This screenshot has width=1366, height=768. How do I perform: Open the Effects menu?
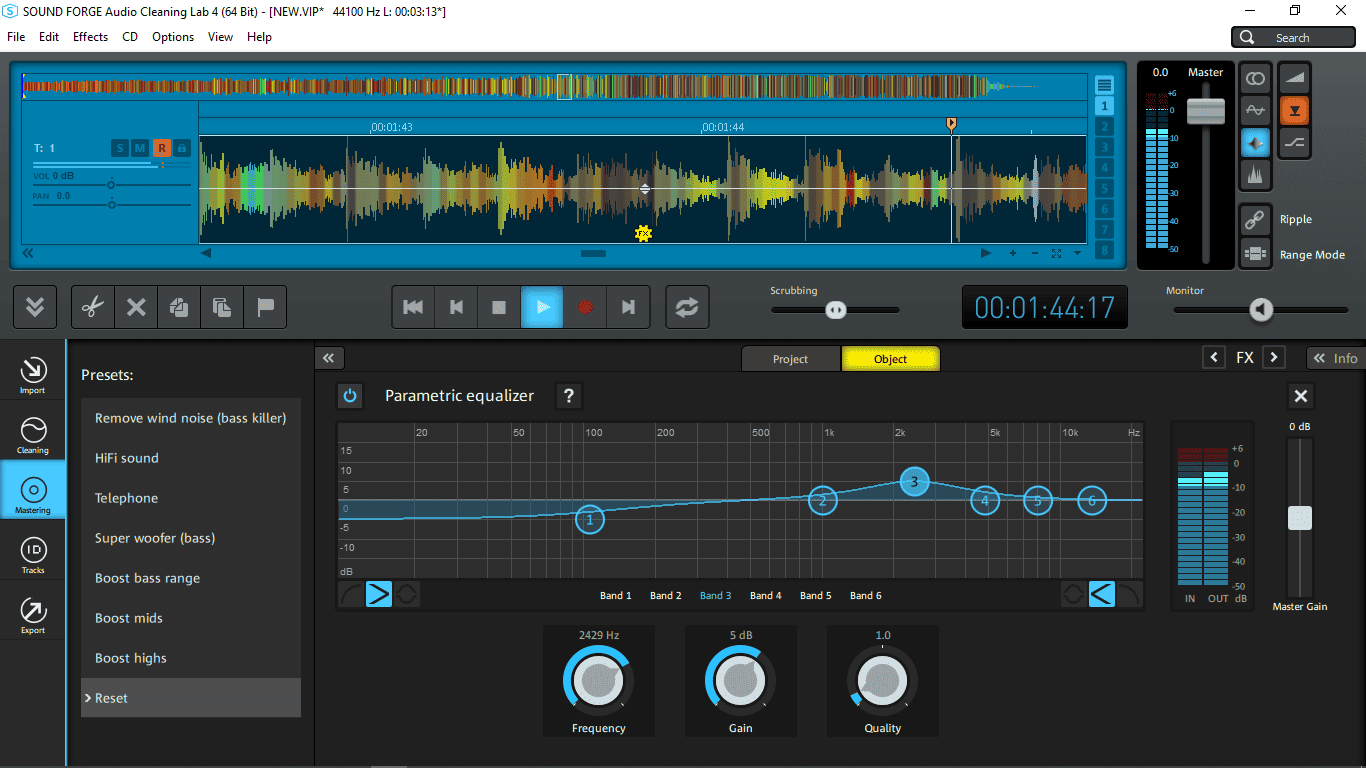[90, 37]
